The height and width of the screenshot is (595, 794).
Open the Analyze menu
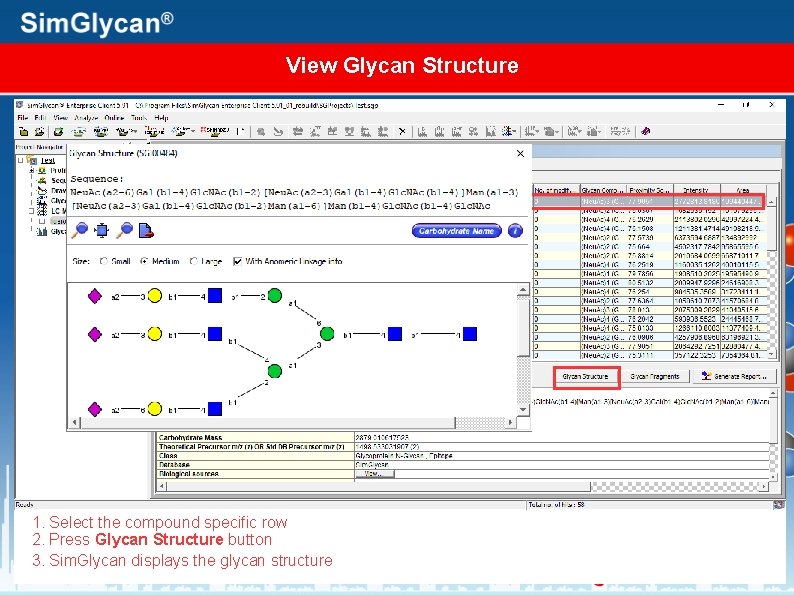(x=86, y=117)
